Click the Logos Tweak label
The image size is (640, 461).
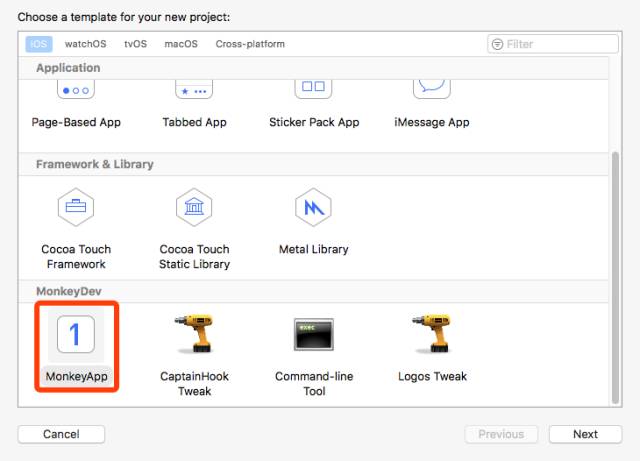click(432, 376)
